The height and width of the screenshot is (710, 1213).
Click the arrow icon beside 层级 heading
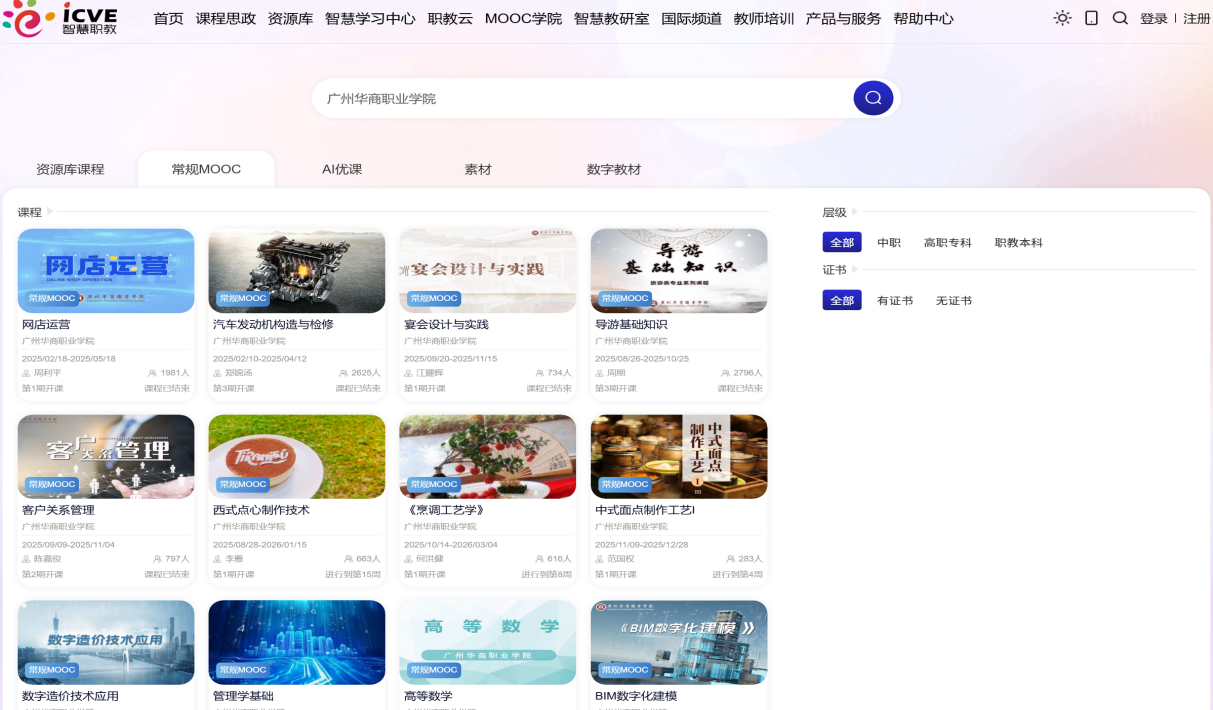[x=855, y=212]
